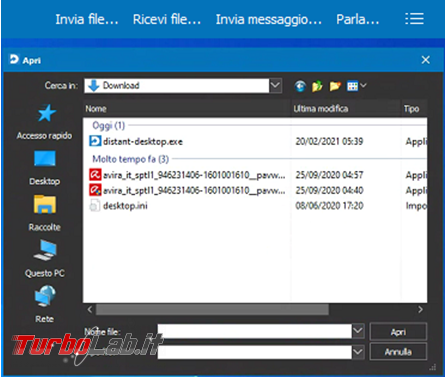Focus the Nome file input field
The image size is (447, 377).
point(255,331)
